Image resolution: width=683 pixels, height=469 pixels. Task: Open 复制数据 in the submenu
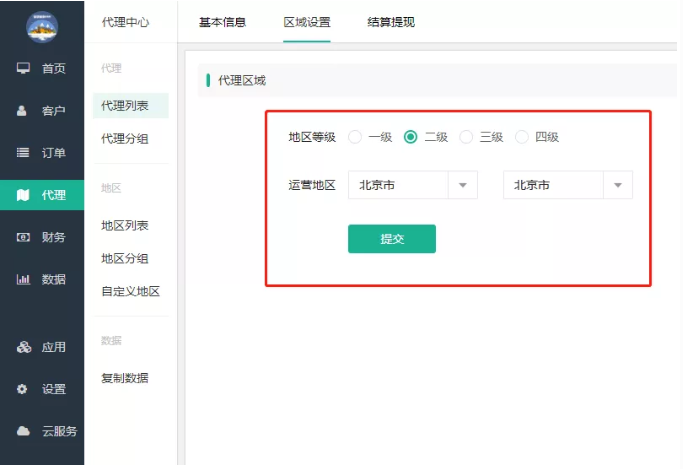[x=125, y=378]
